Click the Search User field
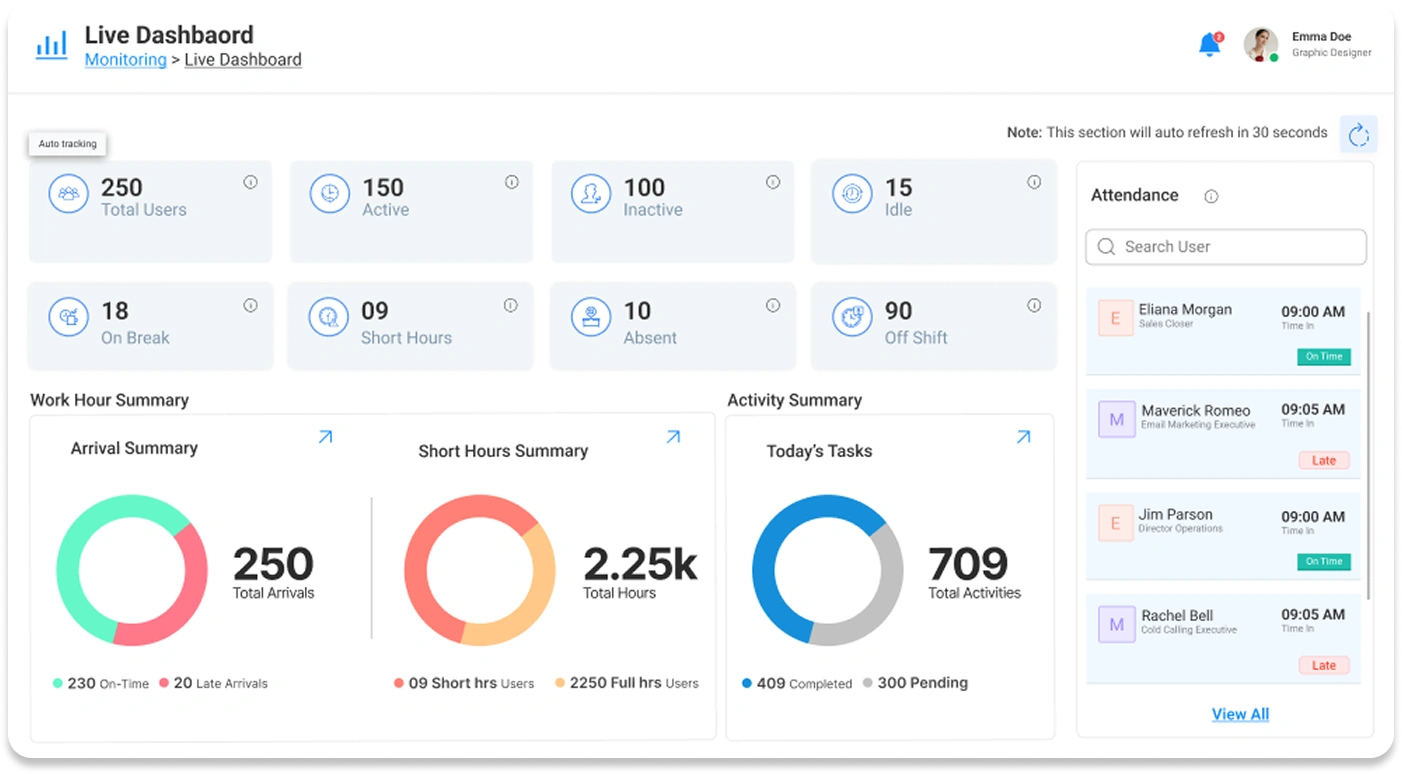This screenshot has height=774, width=1402. [x=1226, y=247]
